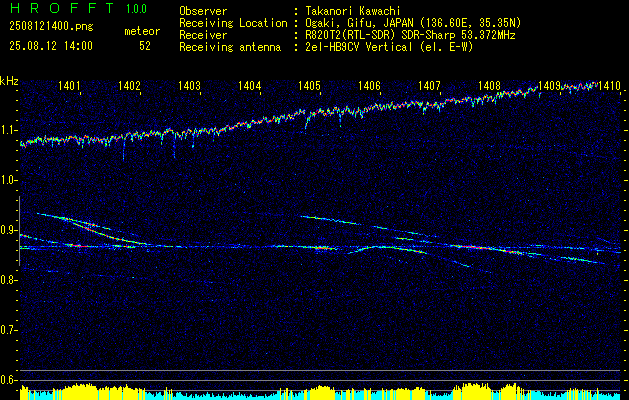The image size is (629, 400).
Task: Click the 1410 time axis marker
Action: point(609,85)
